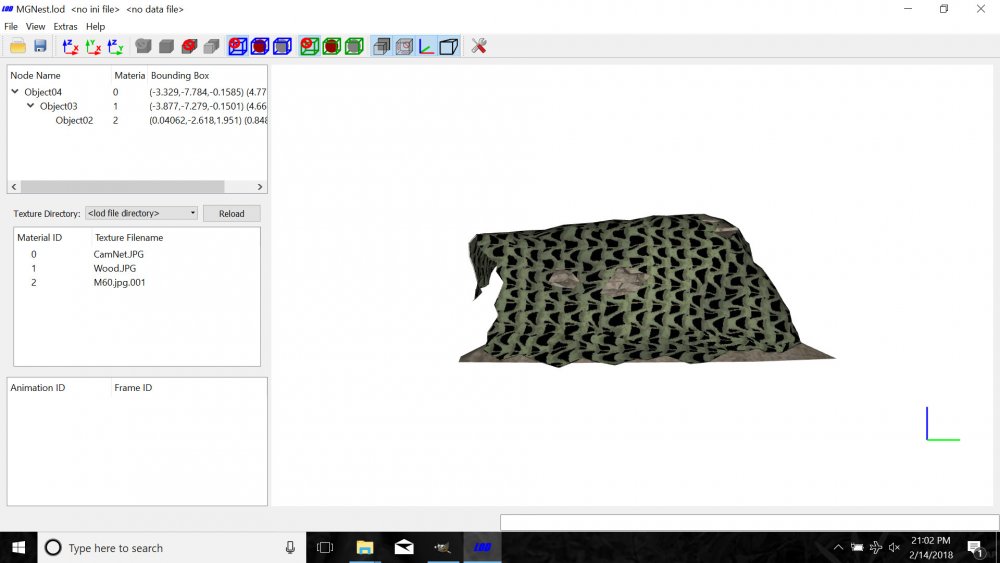Toggle the blue-green axis display button

point(427,46)
